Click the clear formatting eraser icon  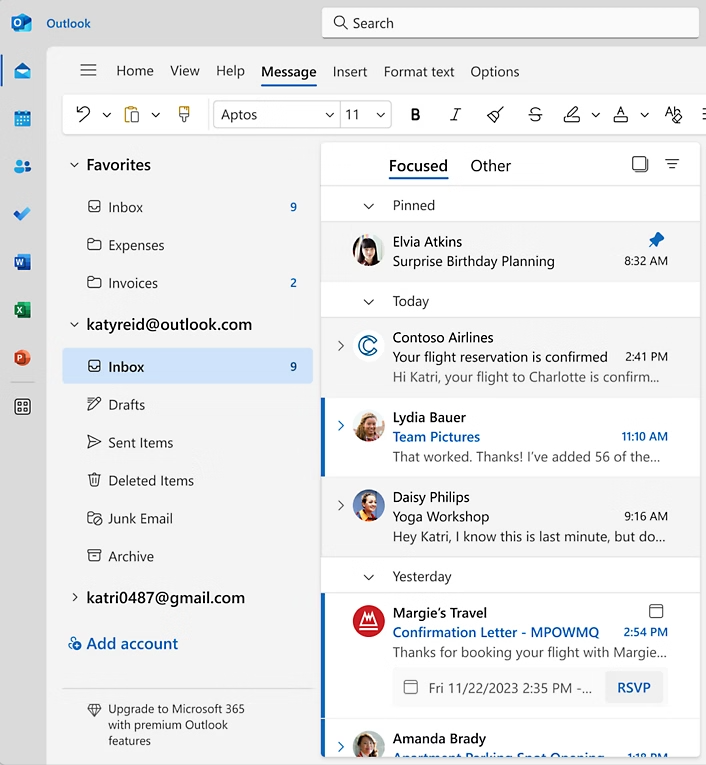point(495,115)
